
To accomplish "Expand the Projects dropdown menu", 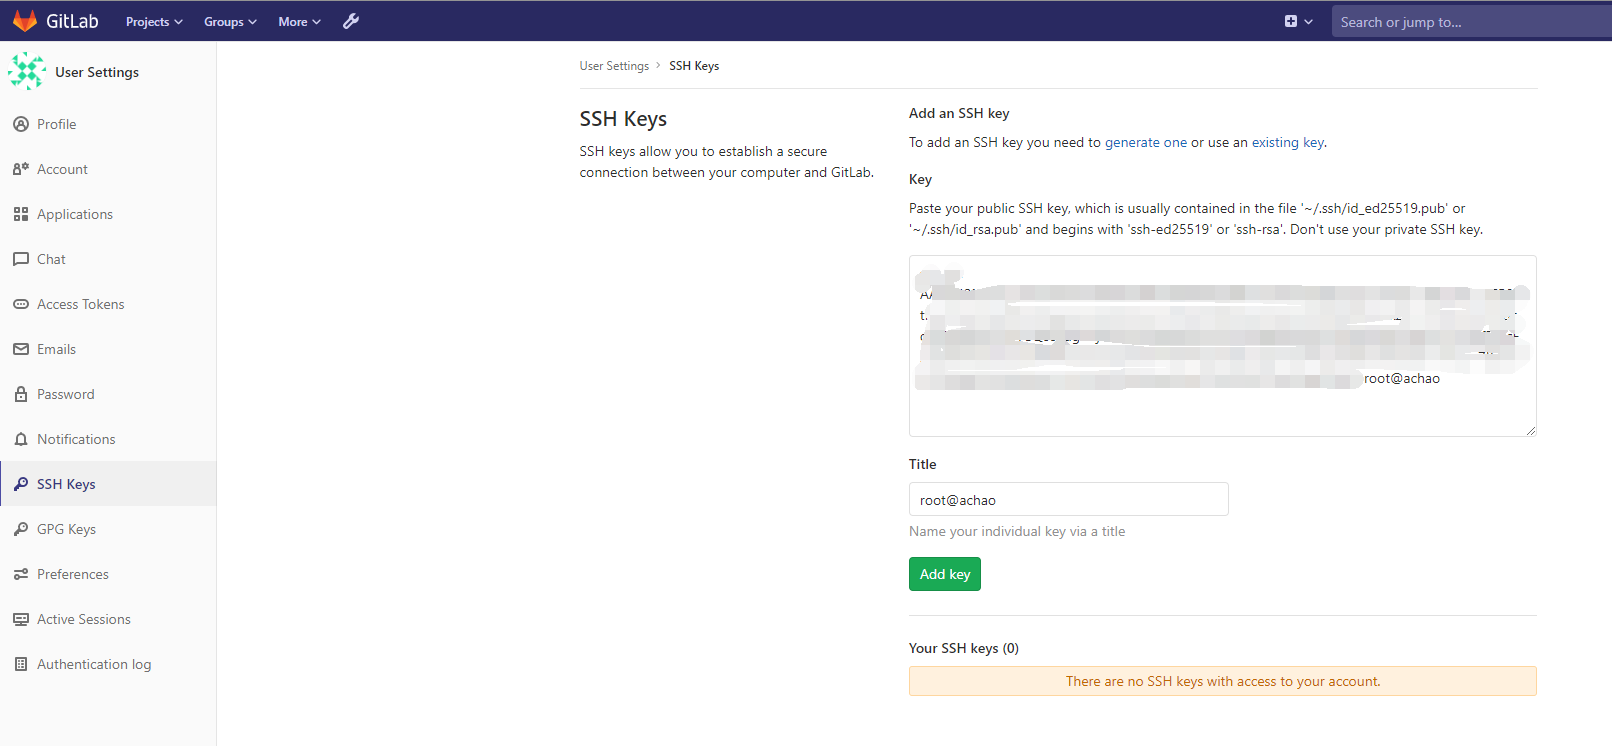I will click(154, 22).
